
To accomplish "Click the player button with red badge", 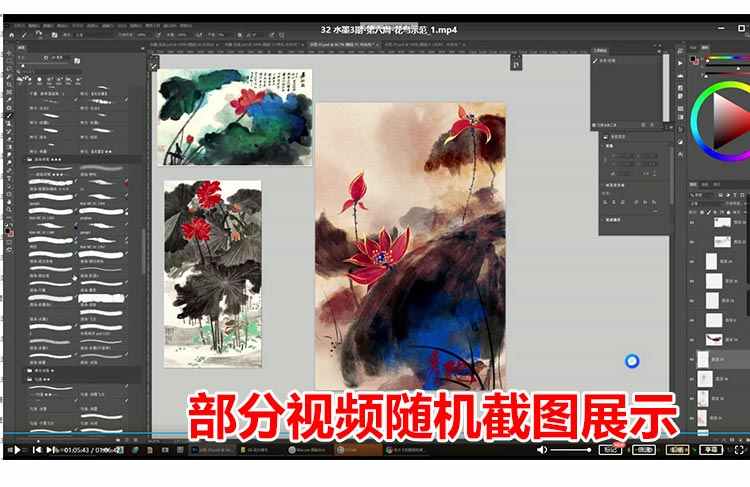I will point(610,450).
